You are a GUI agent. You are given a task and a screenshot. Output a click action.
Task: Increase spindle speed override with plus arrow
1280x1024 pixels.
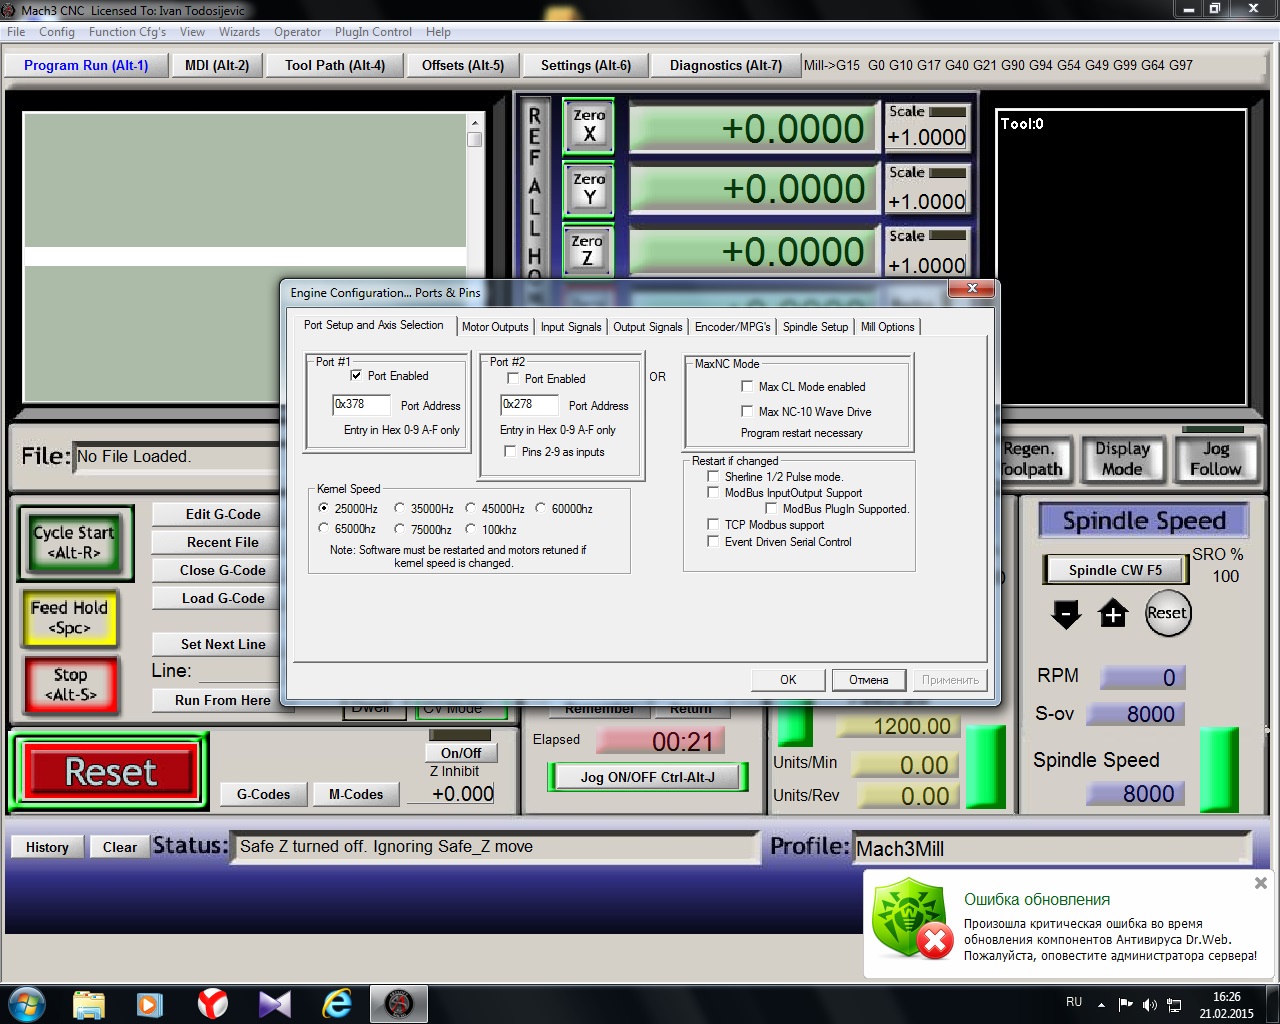pyautogui.click(x=1113, y=613)
